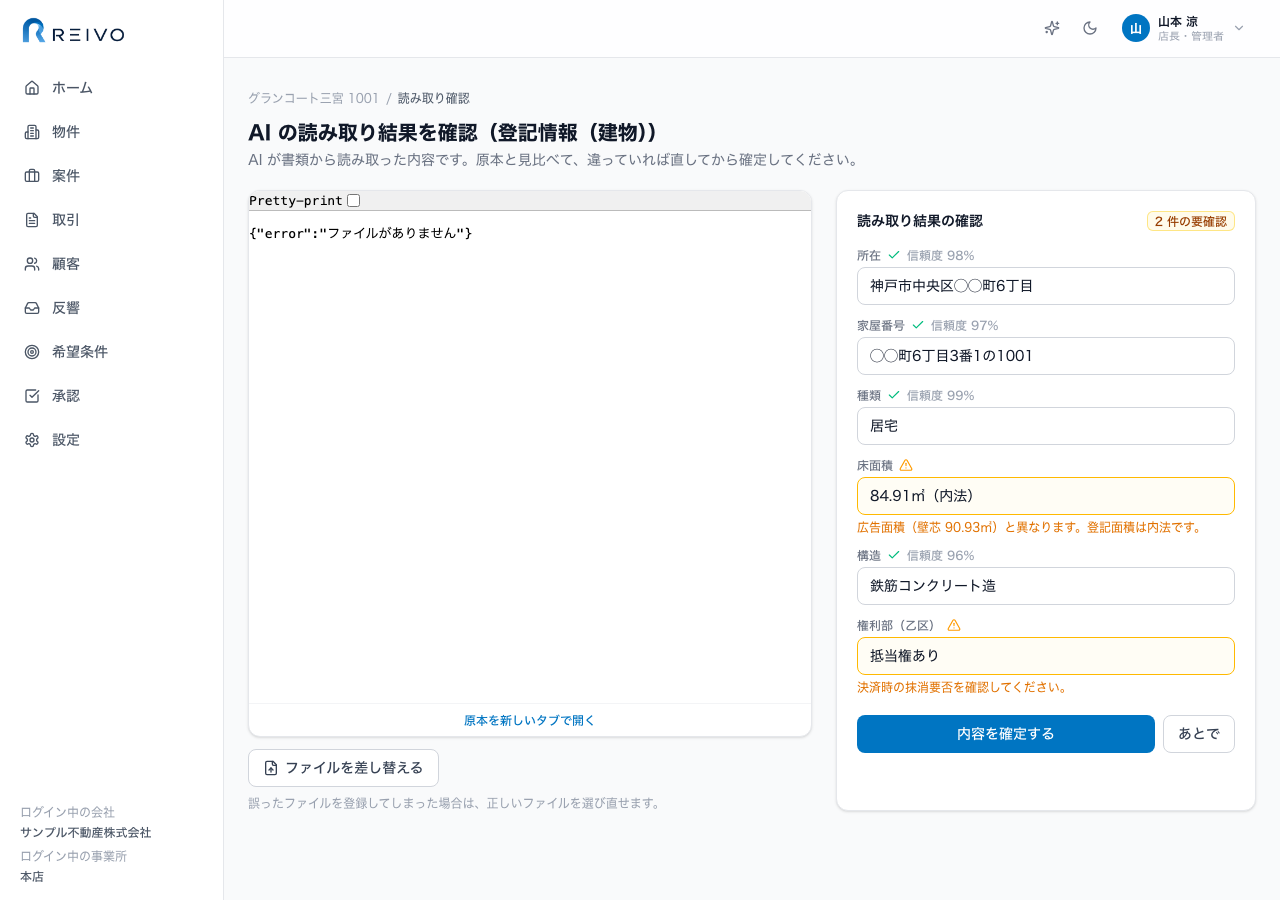Click the 信頼度 97% text
The image size is (1280, 900).
(x=965, y=325)
